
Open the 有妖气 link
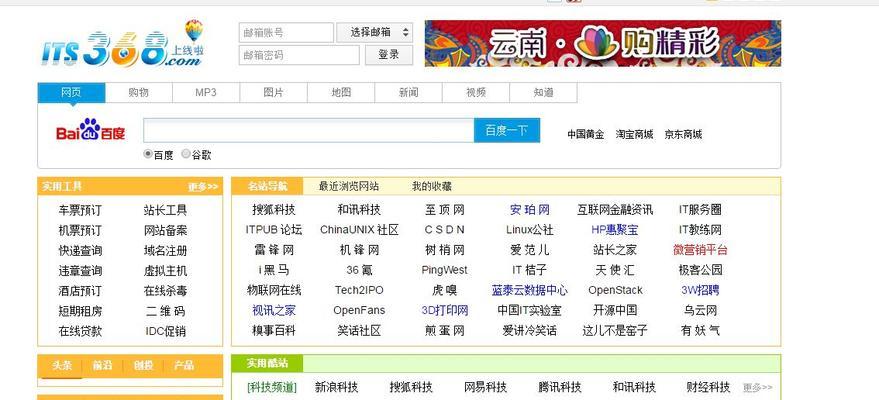pos(700,331)
